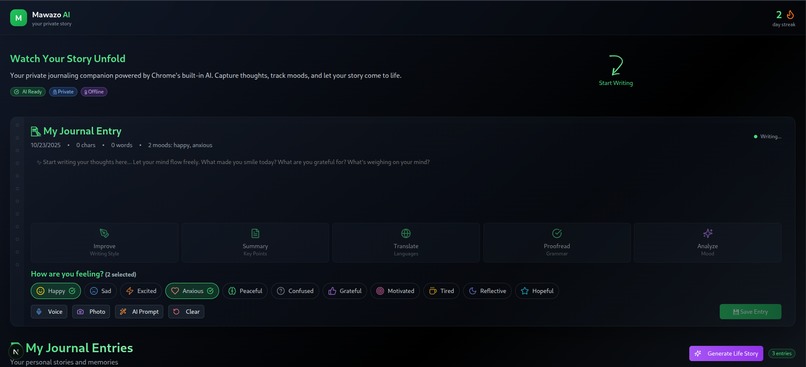806x367 pixels.
Task: Select the Excited mood chip
Action: [x=141, y=291]
